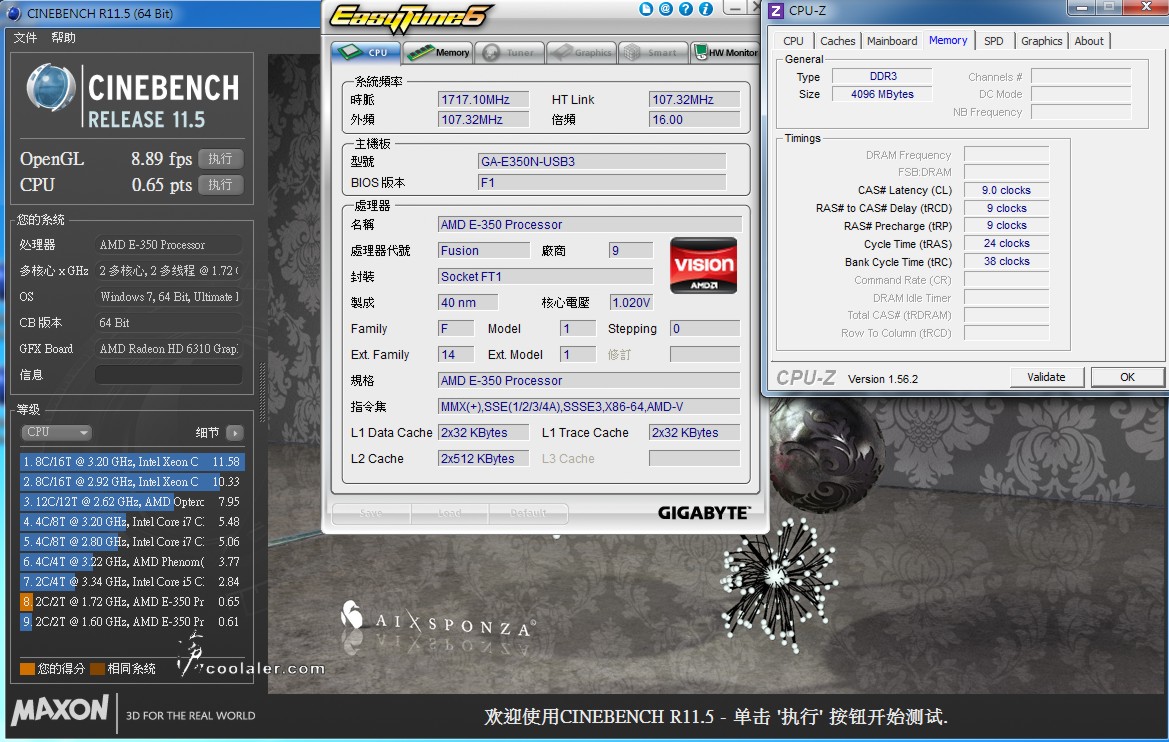Click the 16.00 multiplier value
The image size is (1169, 742).
click(x=694, y=119)
